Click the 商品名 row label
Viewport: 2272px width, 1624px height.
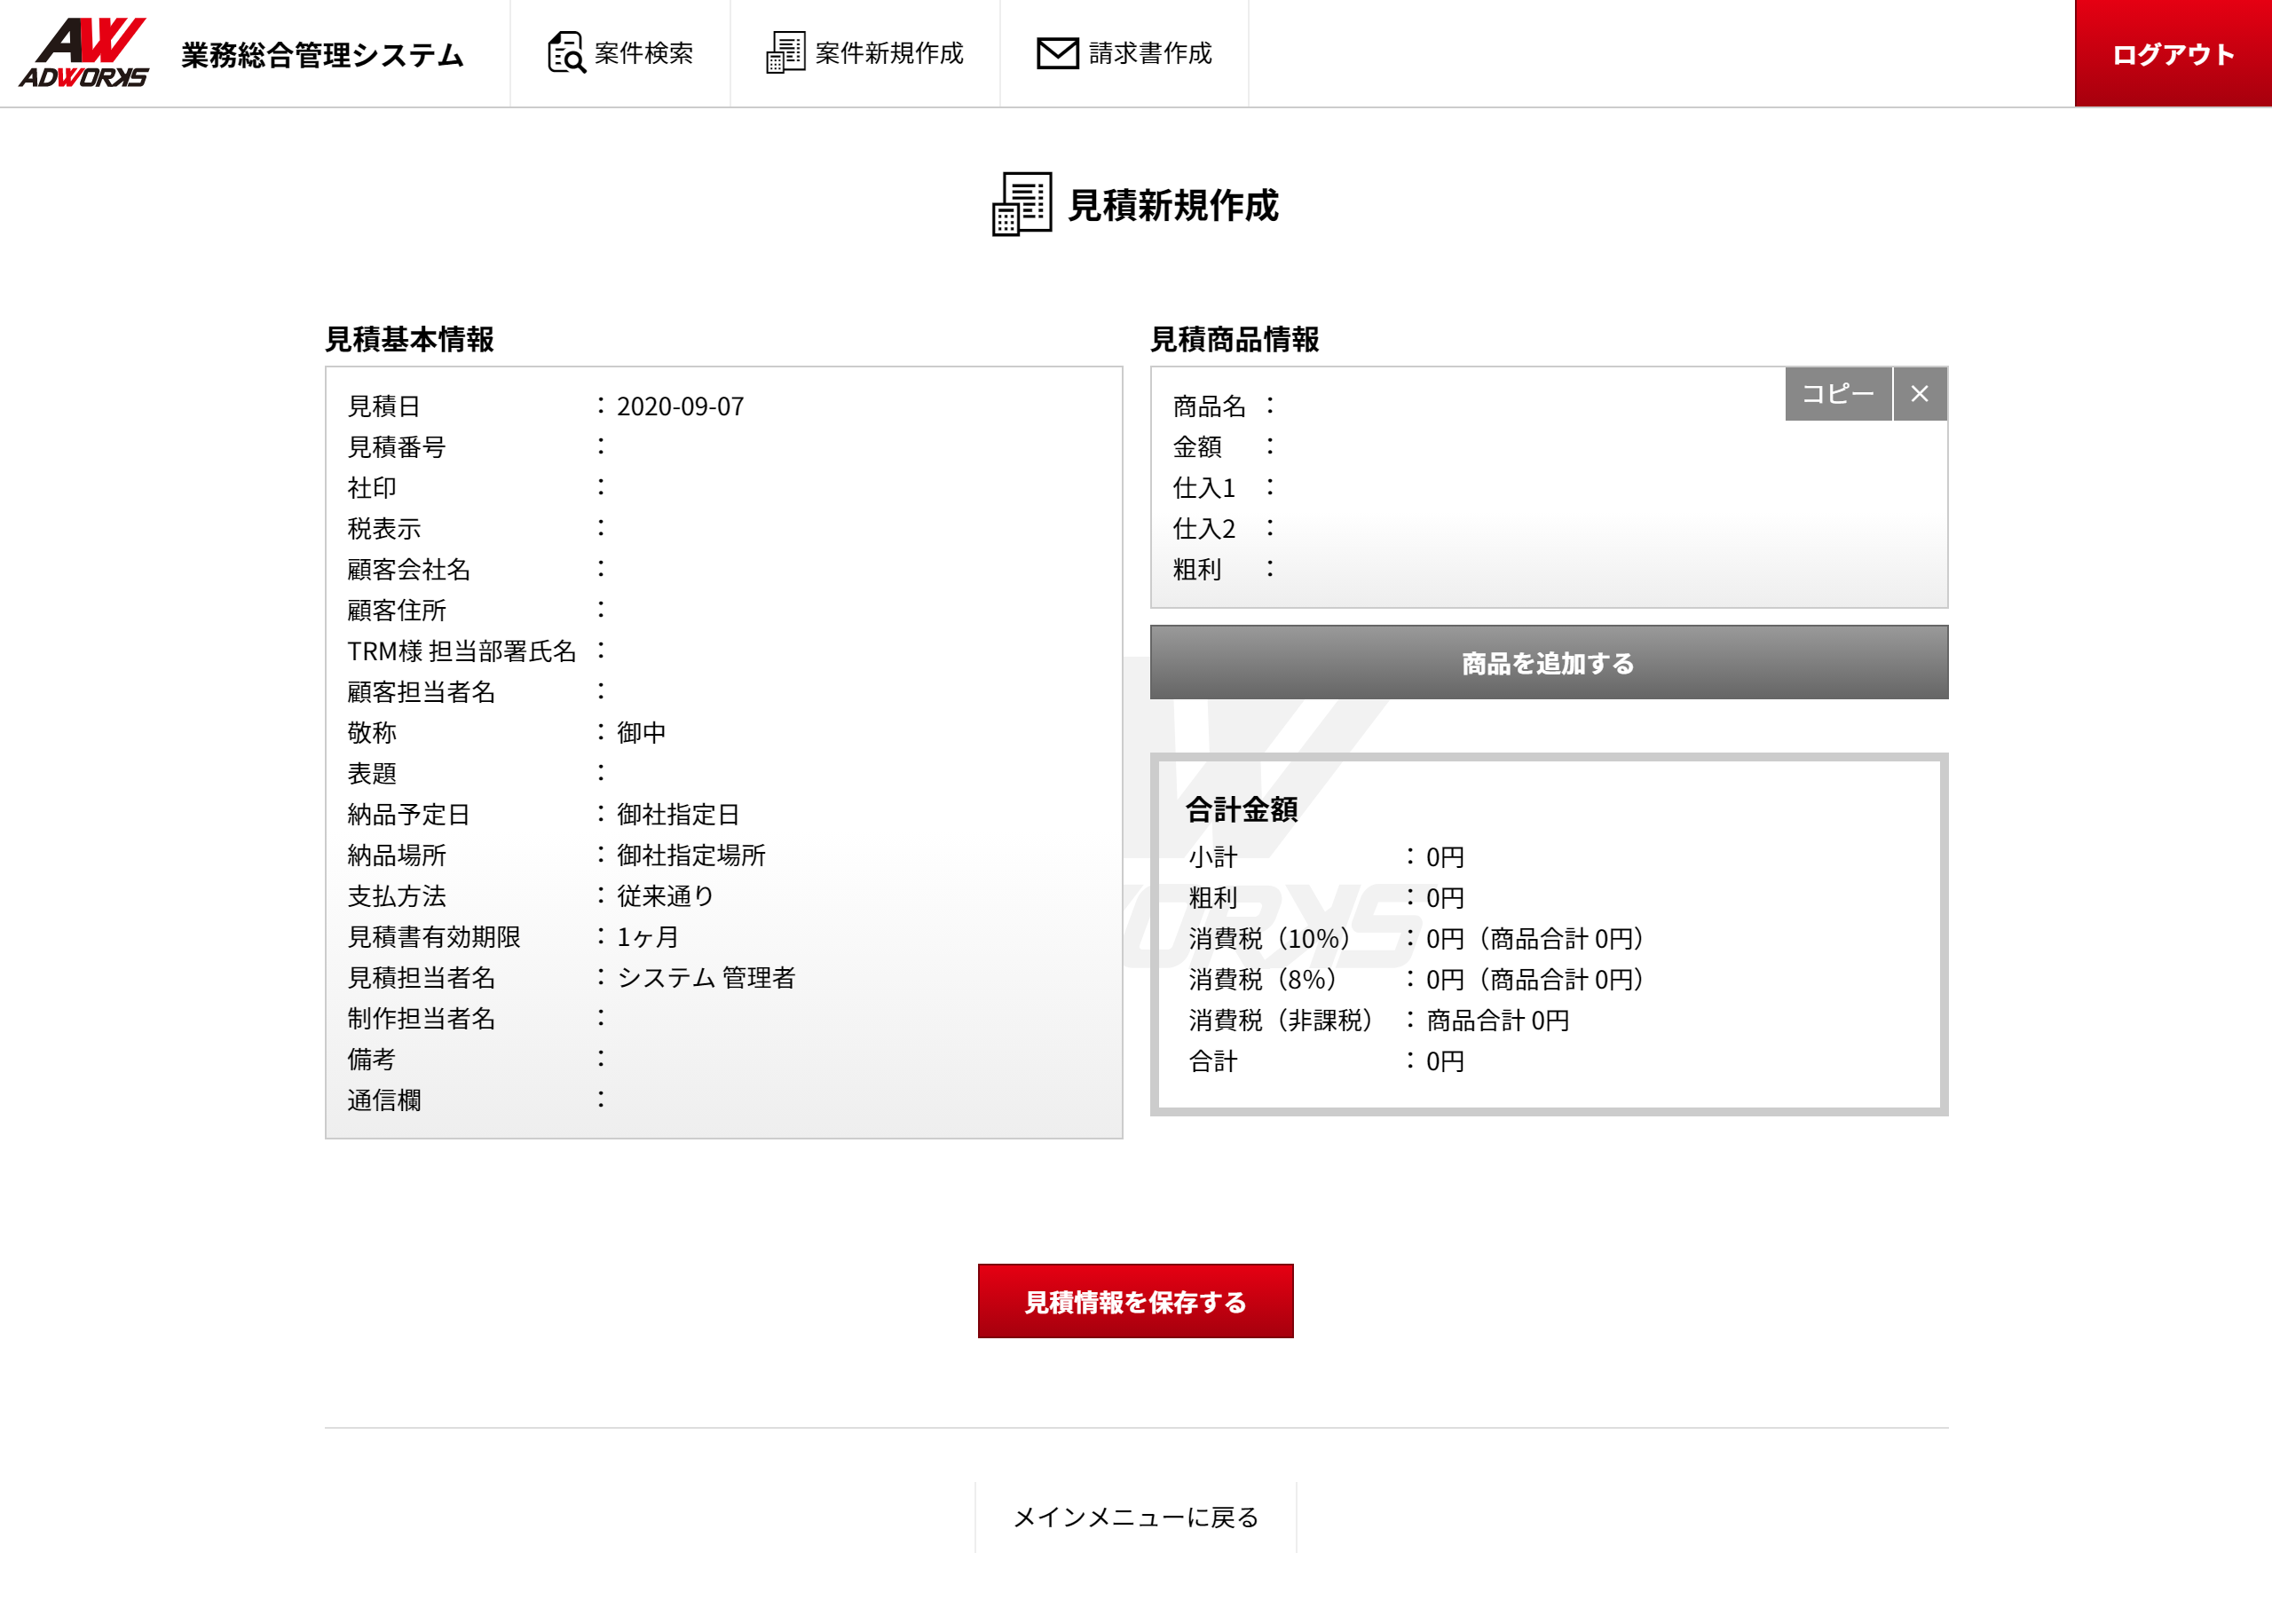tap(1209, 406)
